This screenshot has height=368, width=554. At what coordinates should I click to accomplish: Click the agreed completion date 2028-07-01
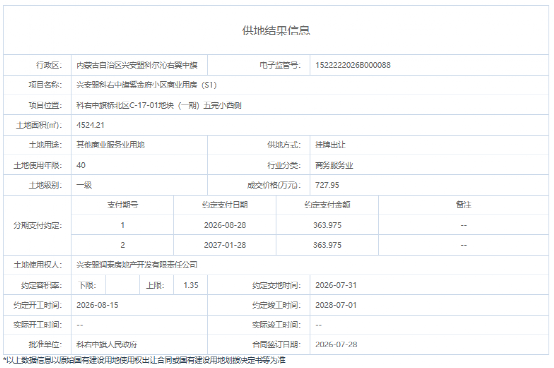tap(336, 305)
